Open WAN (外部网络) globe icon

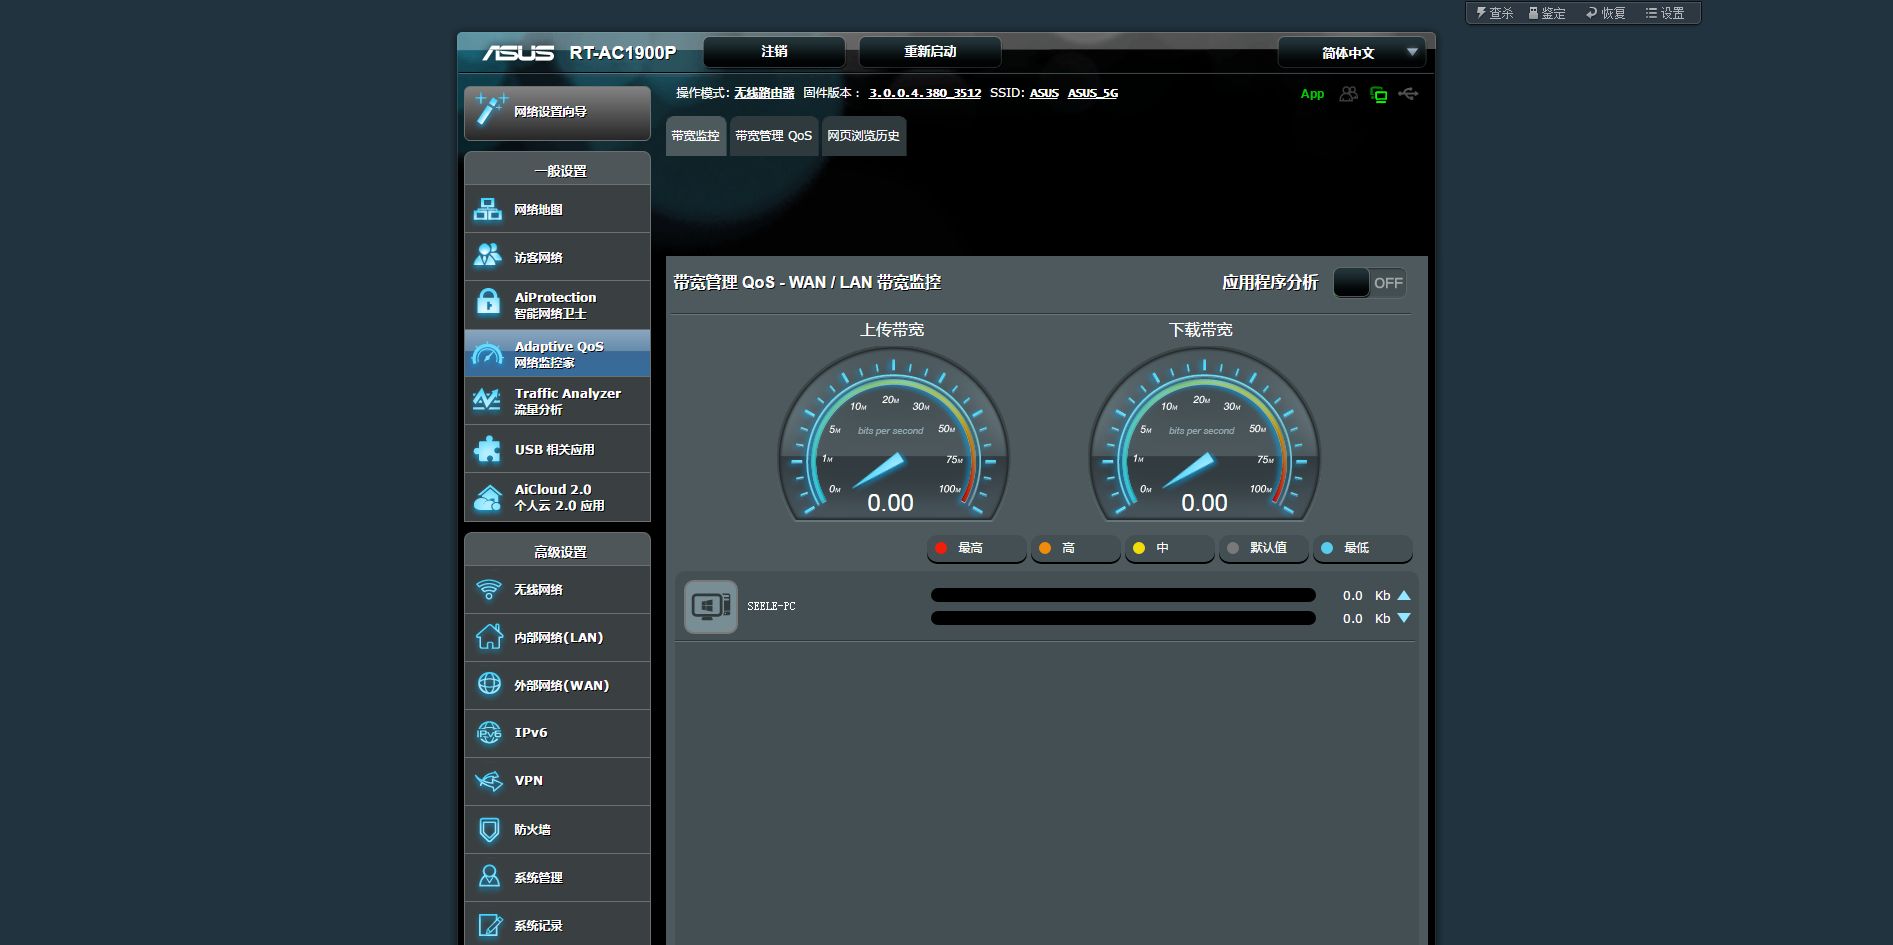click(489, 684)
